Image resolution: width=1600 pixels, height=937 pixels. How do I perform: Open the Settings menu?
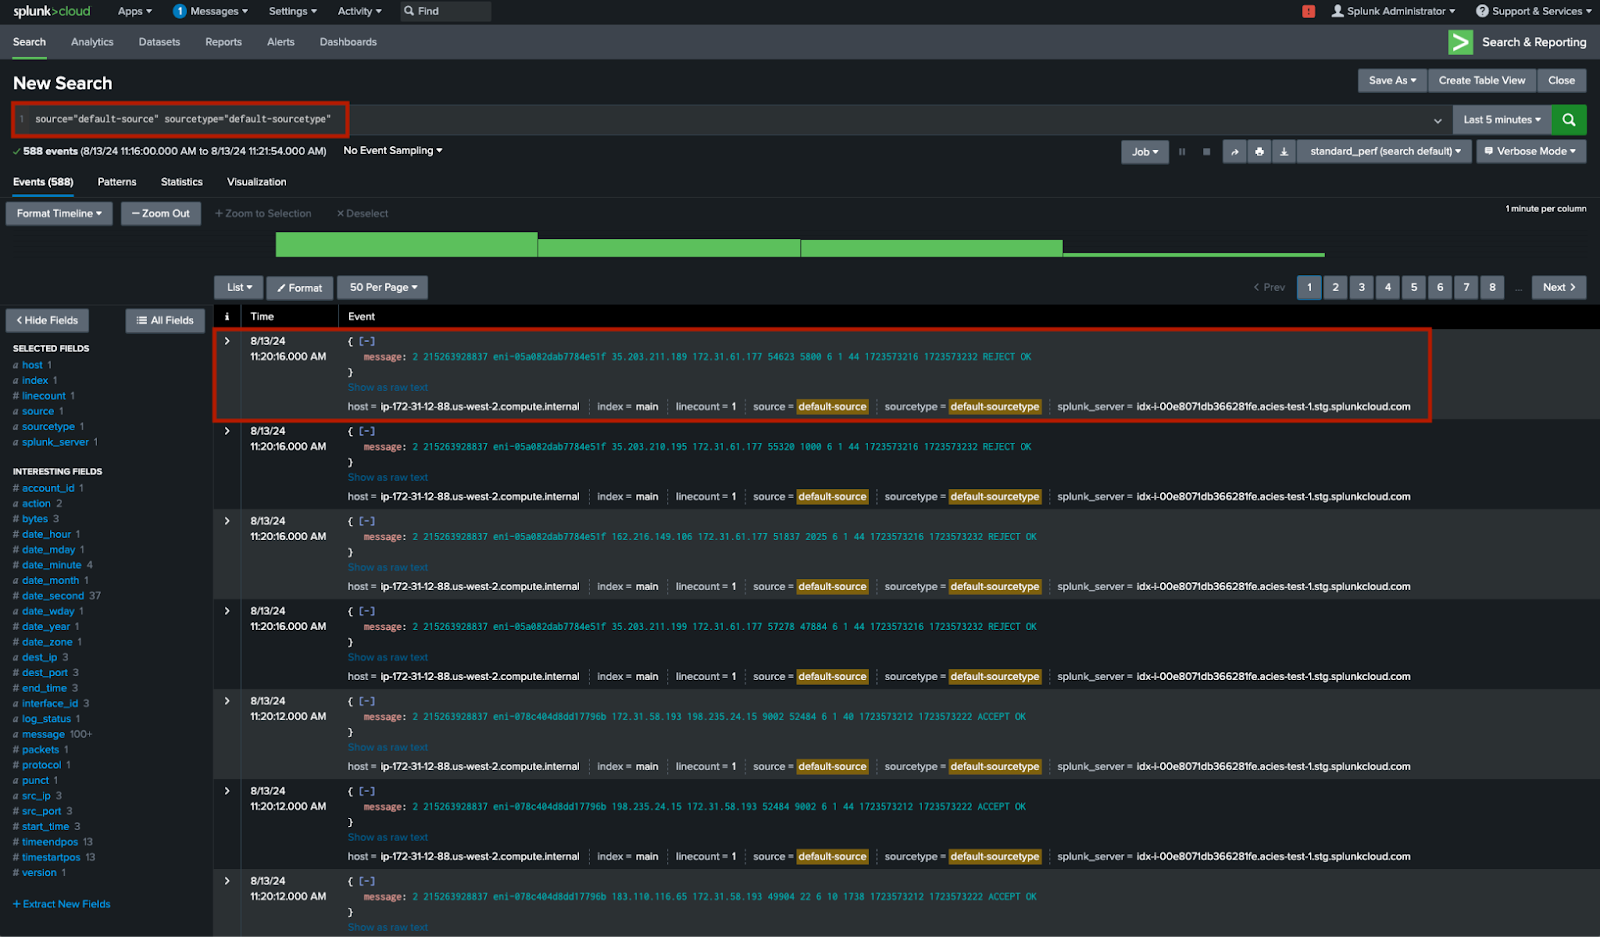click(293, 11)
